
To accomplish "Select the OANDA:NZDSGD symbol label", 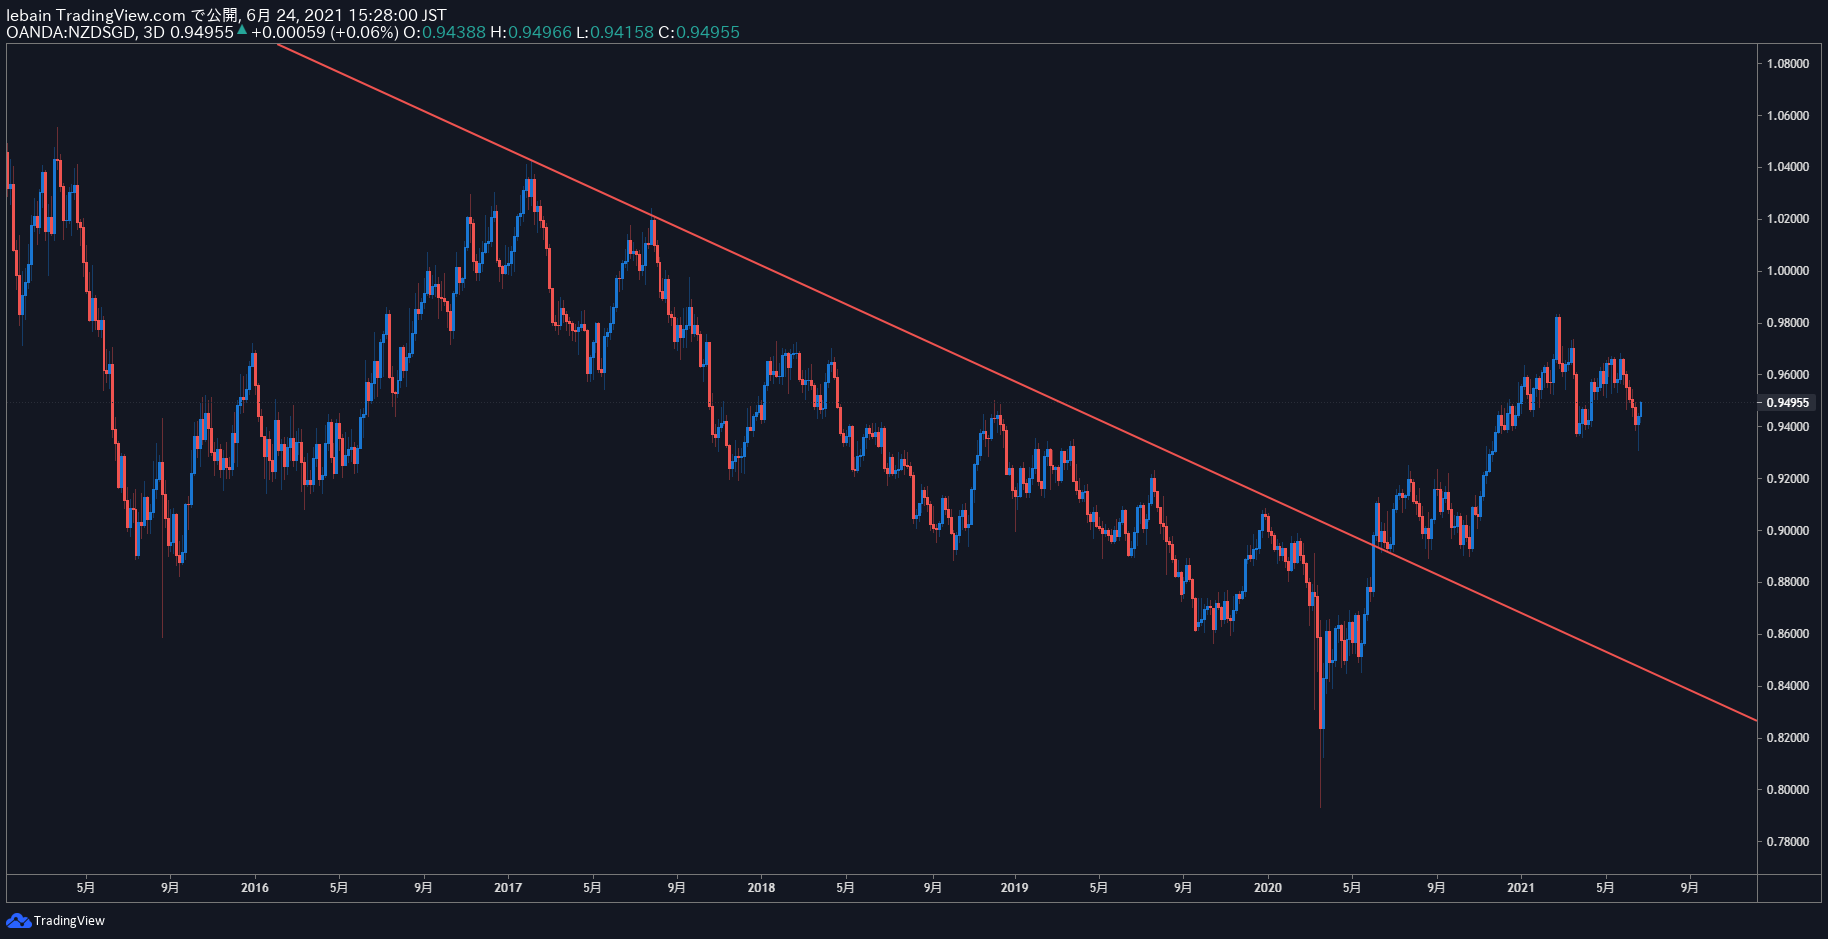I will [x=71, y=32].
